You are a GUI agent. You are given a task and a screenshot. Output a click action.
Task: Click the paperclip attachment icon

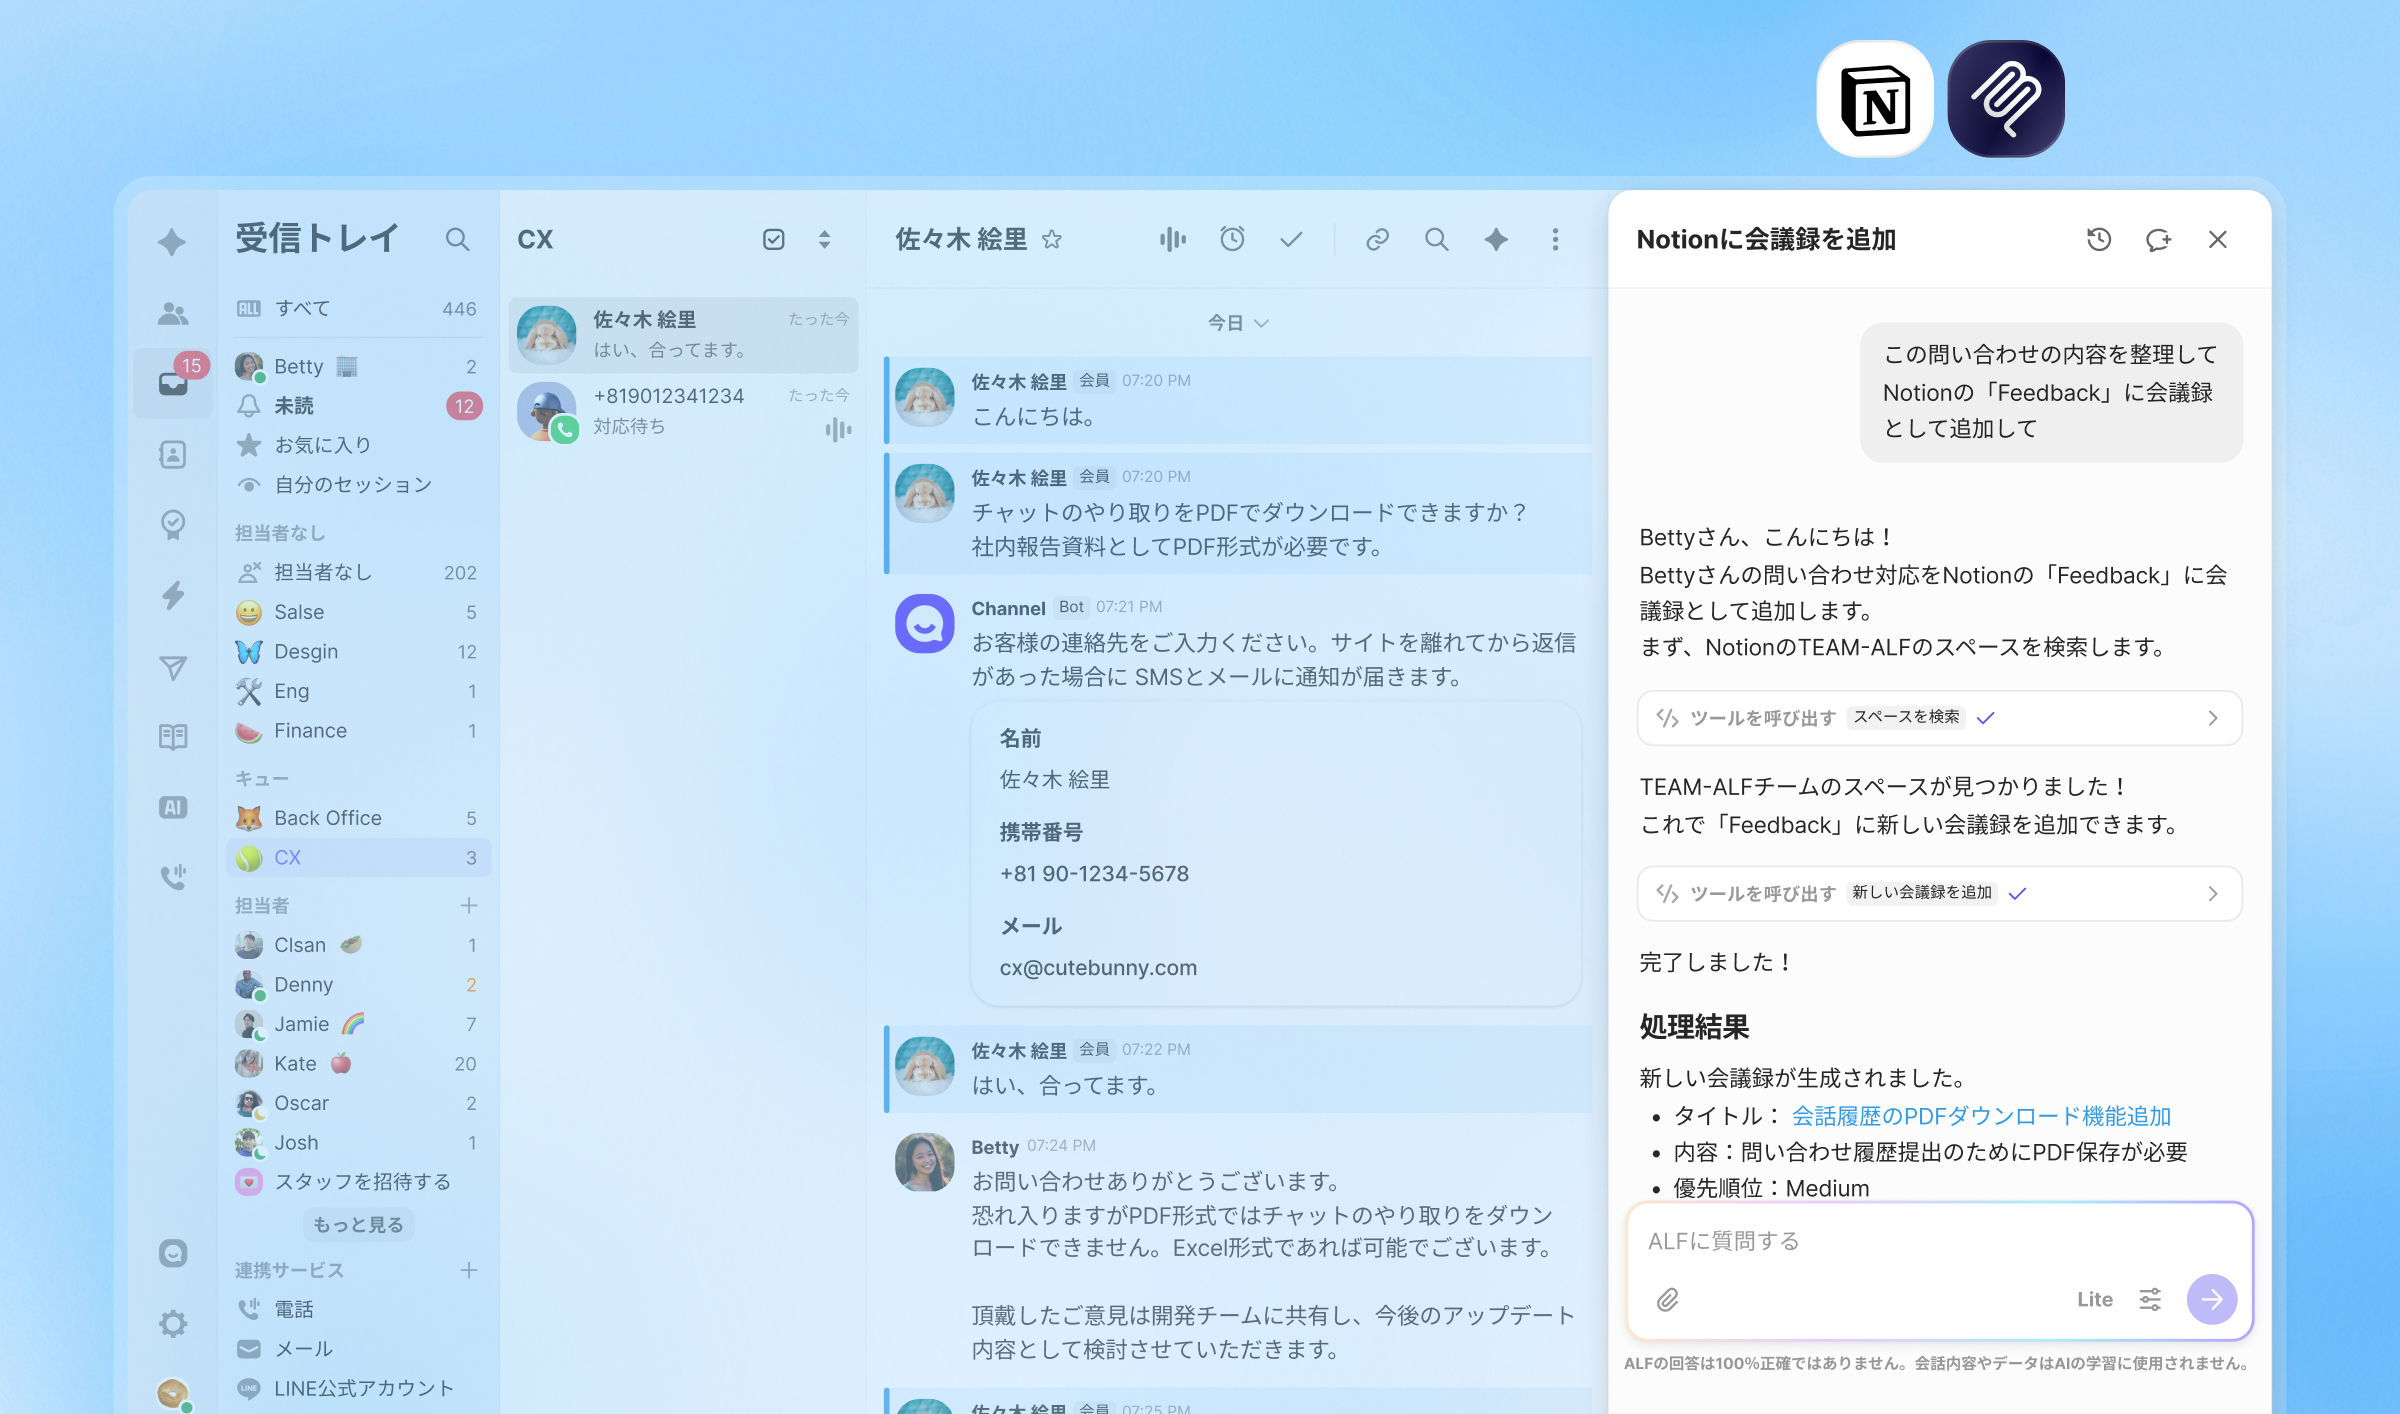click(1667, 1299)
